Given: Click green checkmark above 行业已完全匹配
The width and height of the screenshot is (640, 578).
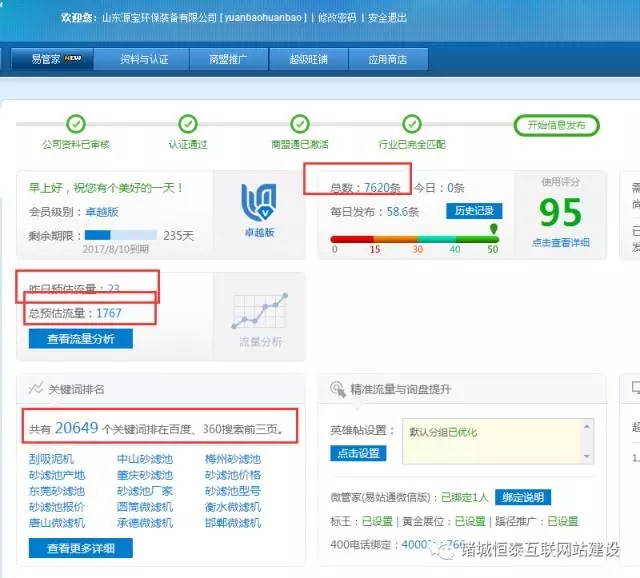Looking at the screenshot, I should tap(411, 124).
